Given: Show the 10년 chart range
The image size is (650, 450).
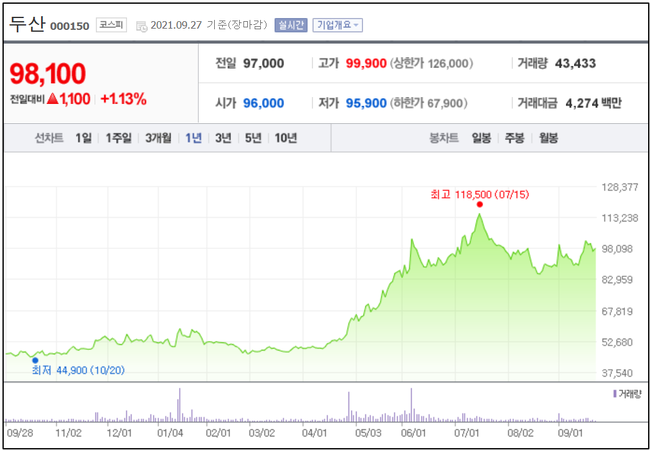Looking at the screenshot, I should pyautogui.click(x=286, y=138).
